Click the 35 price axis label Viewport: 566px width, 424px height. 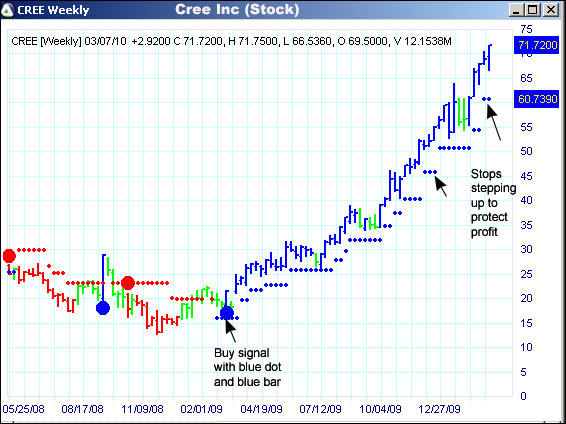tap(526, 225)
